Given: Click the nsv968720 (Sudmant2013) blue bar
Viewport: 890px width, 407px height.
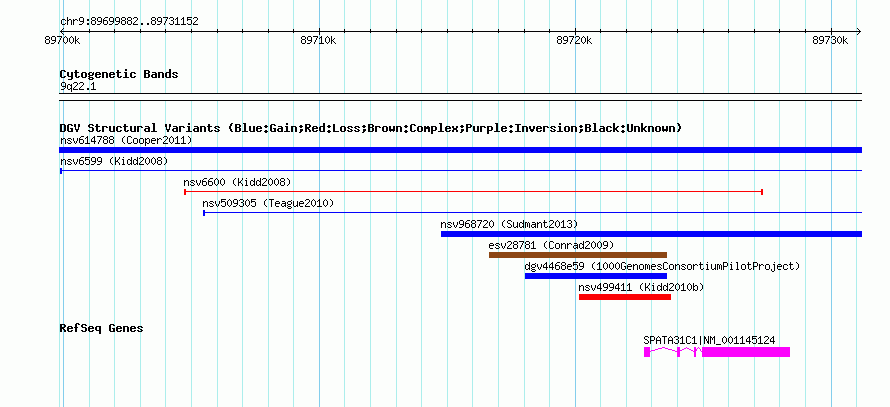Looking at the screenshot, I should pos(651,234).
